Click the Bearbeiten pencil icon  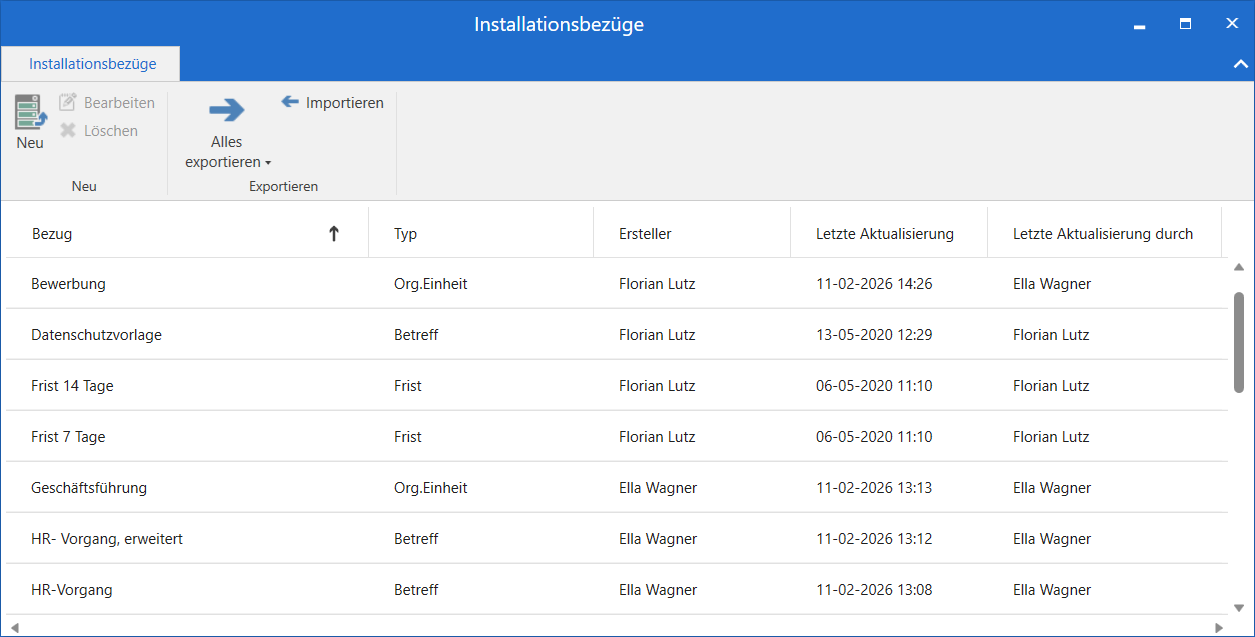pyautogui.click(x=68, y=103)
